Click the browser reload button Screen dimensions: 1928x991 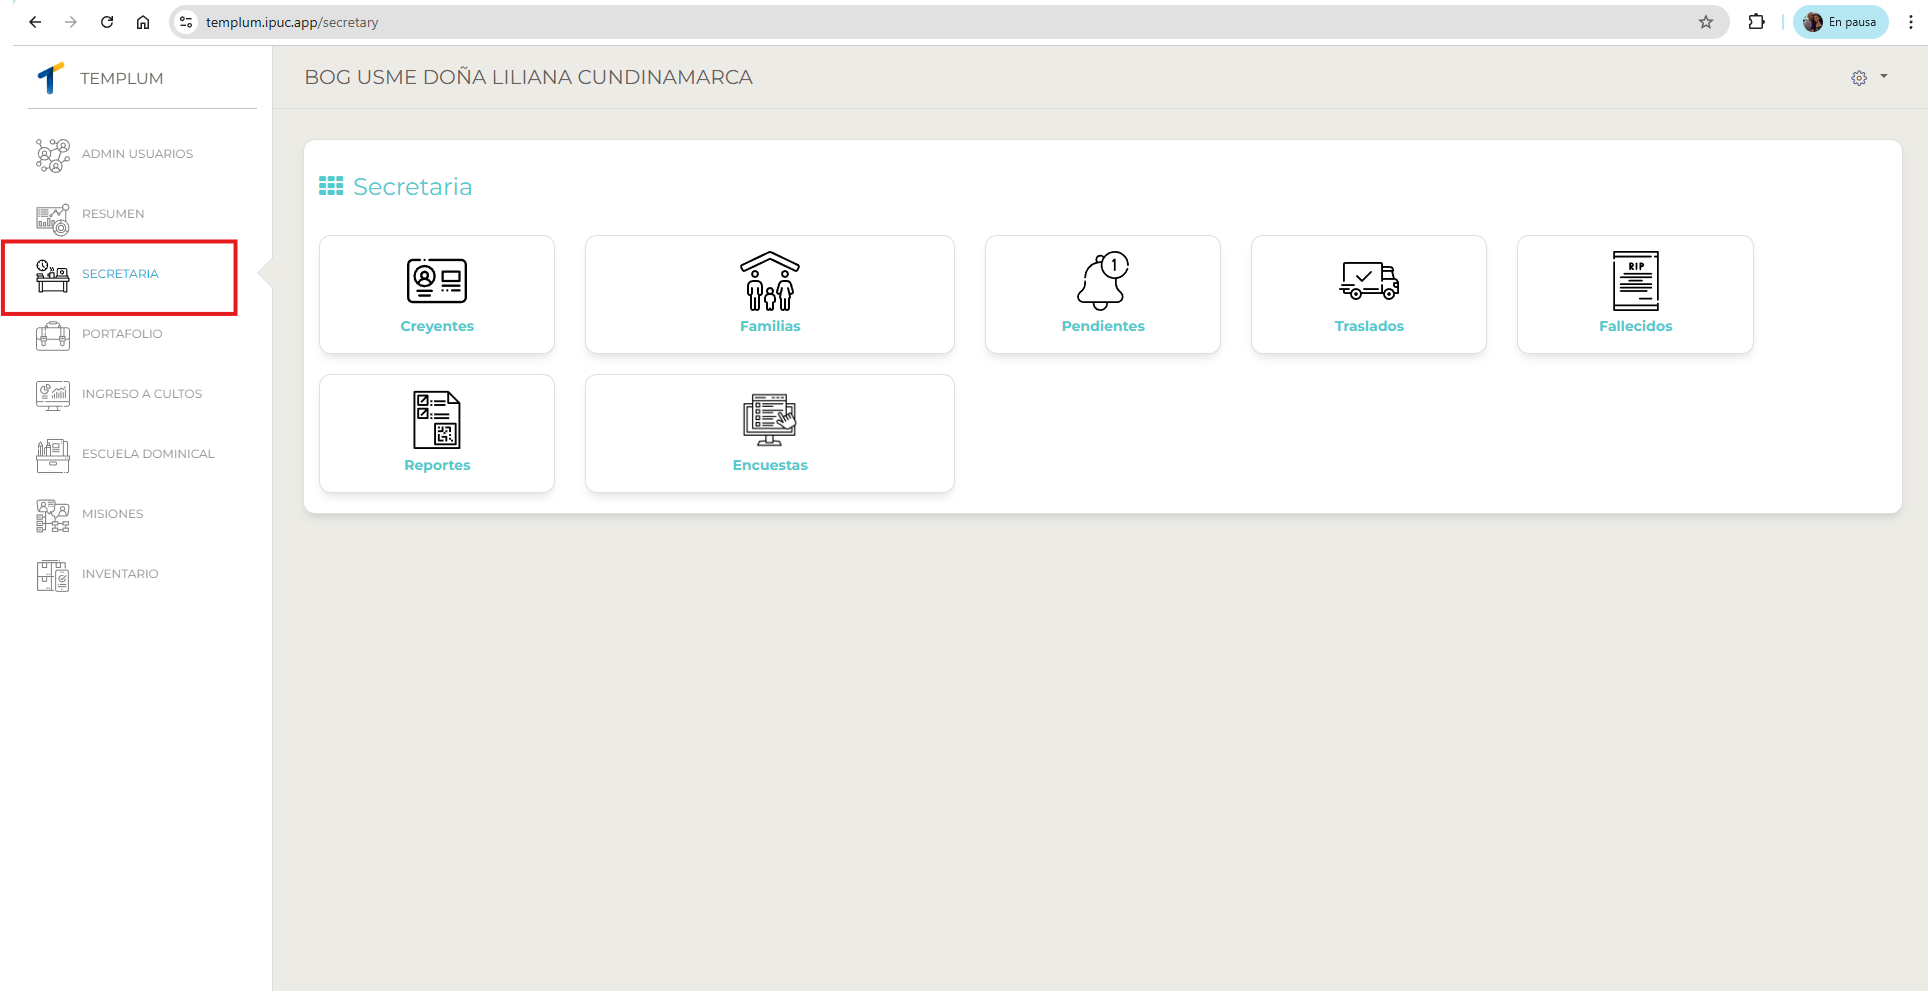pos(107,22)
